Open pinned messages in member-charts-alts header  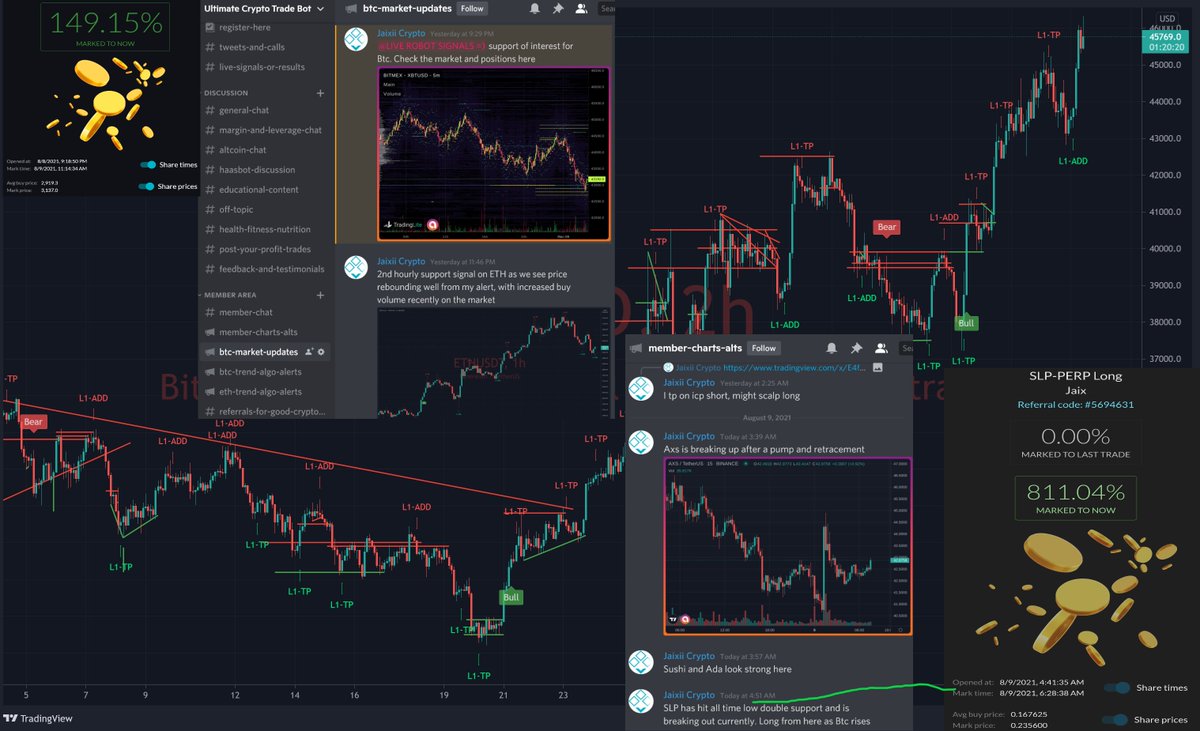click(856, 348)
